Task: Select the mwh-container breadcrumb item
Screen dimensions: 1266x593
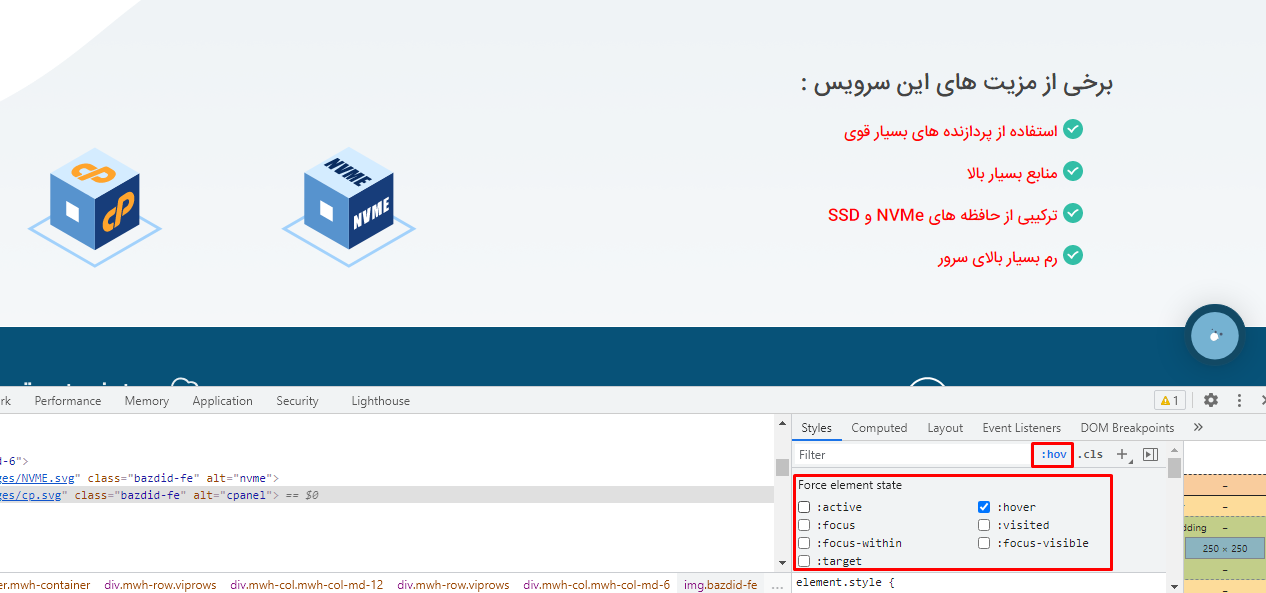Action: click(x=45, y=585)
